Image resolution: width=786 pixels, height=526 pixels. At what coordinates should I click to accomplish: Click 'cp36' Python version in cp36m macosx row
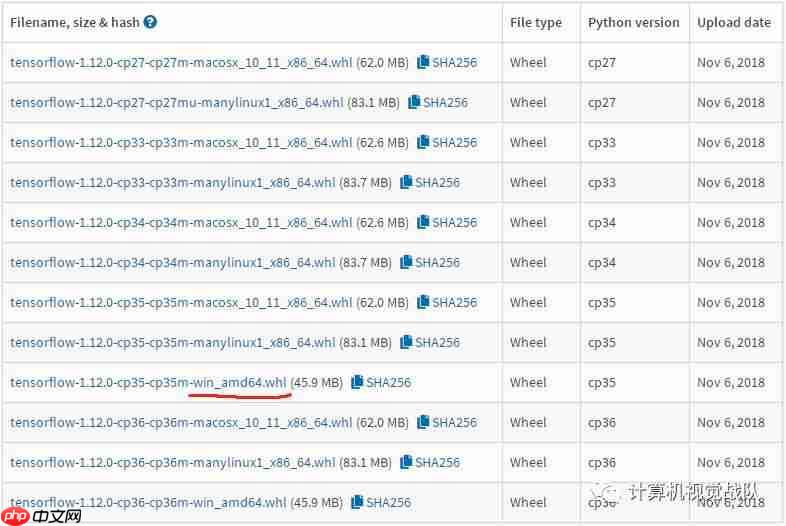pyautogui.click(x=602, y=423)
